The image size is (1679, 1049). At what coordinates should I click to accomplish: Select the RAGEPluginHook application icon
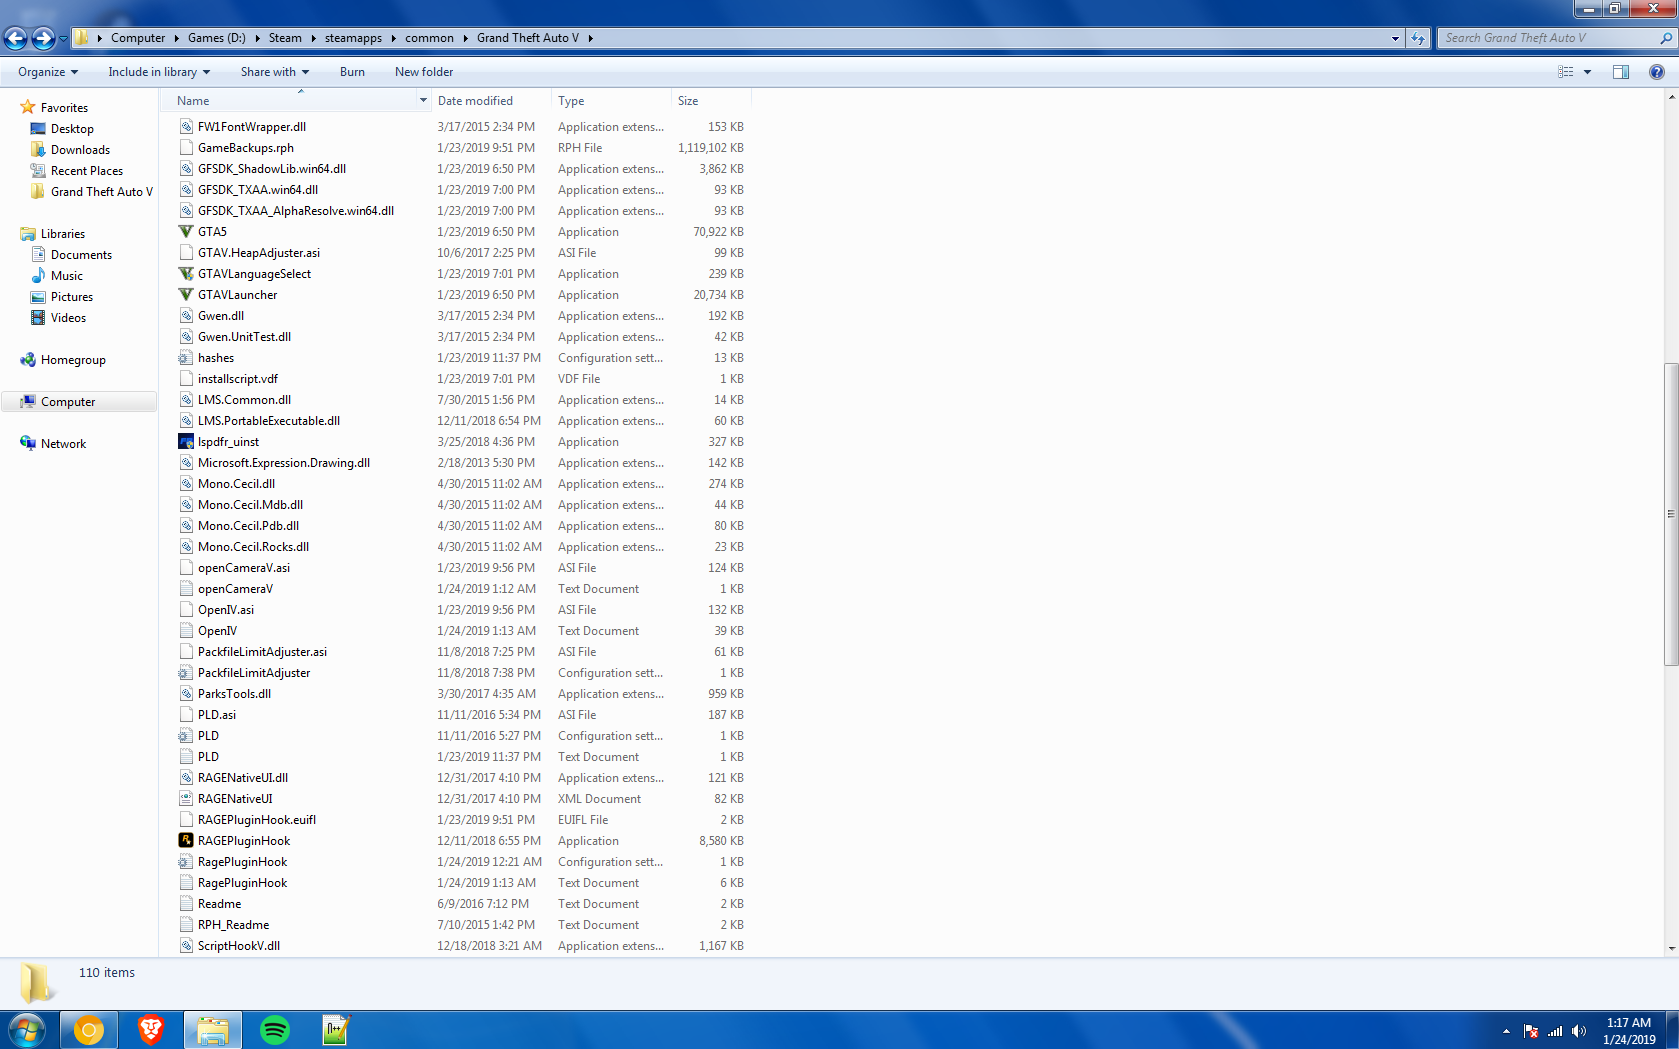coord(186,841)
